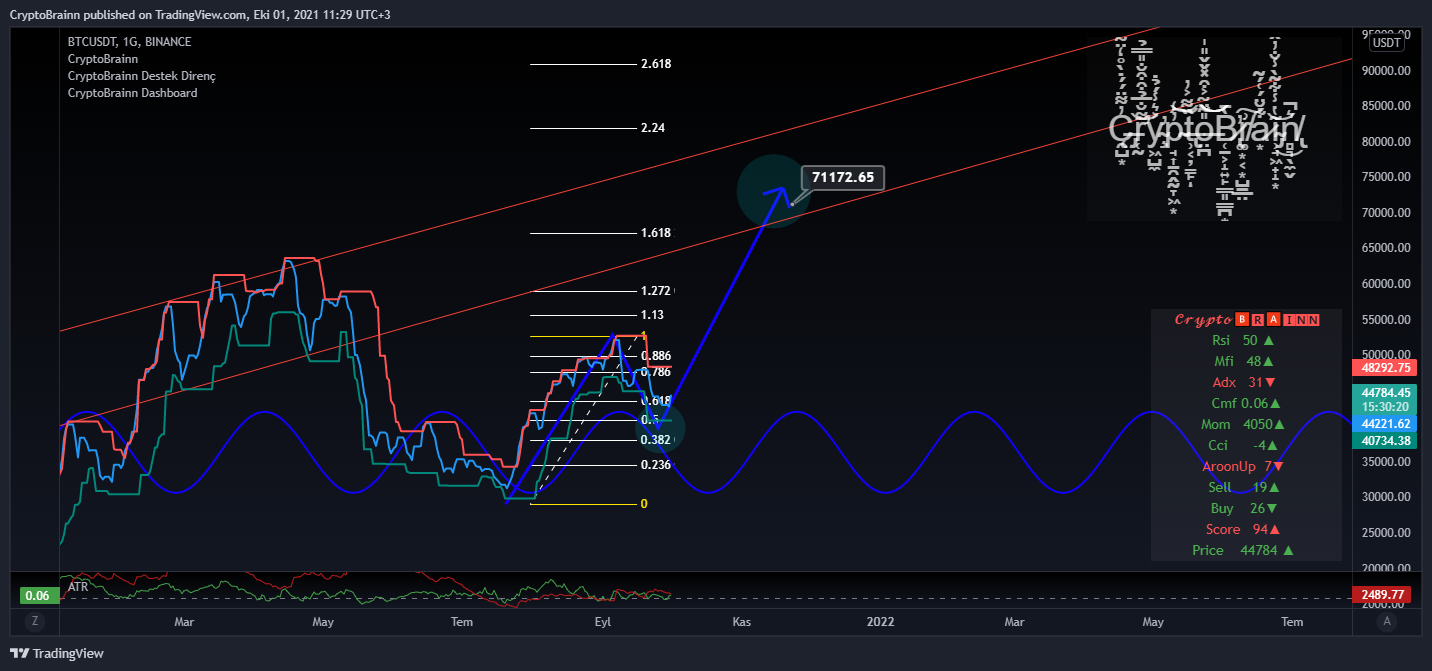The width and height of the screenshot is (1432, 671).
Task: Click the Cmf 0.06 row in the dashboard
Action: [1245, 403]
